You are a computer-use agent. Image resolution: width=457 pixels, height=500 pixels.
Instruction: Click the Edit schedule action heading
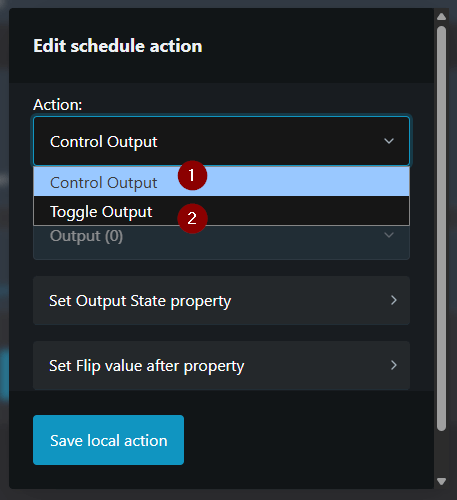118,46
